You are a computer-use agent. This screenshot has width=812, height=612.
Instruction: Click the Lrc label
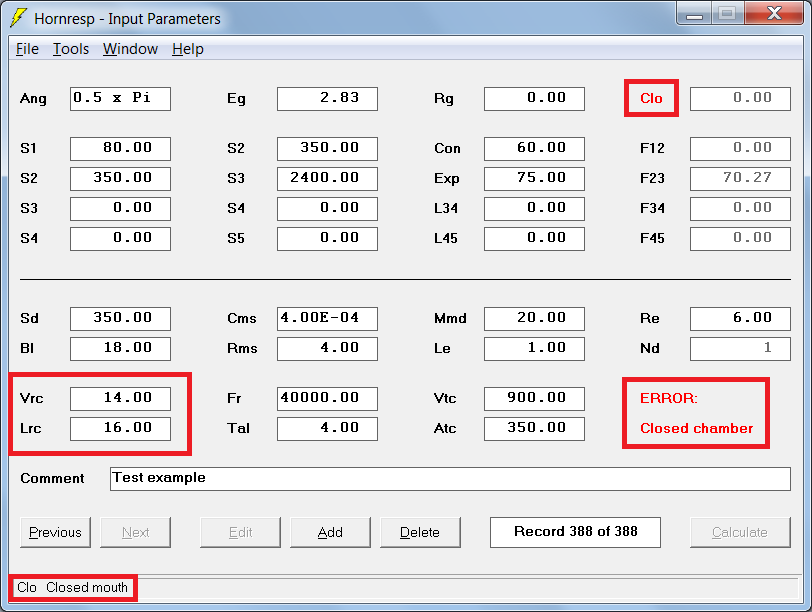(x=31, y=428)
